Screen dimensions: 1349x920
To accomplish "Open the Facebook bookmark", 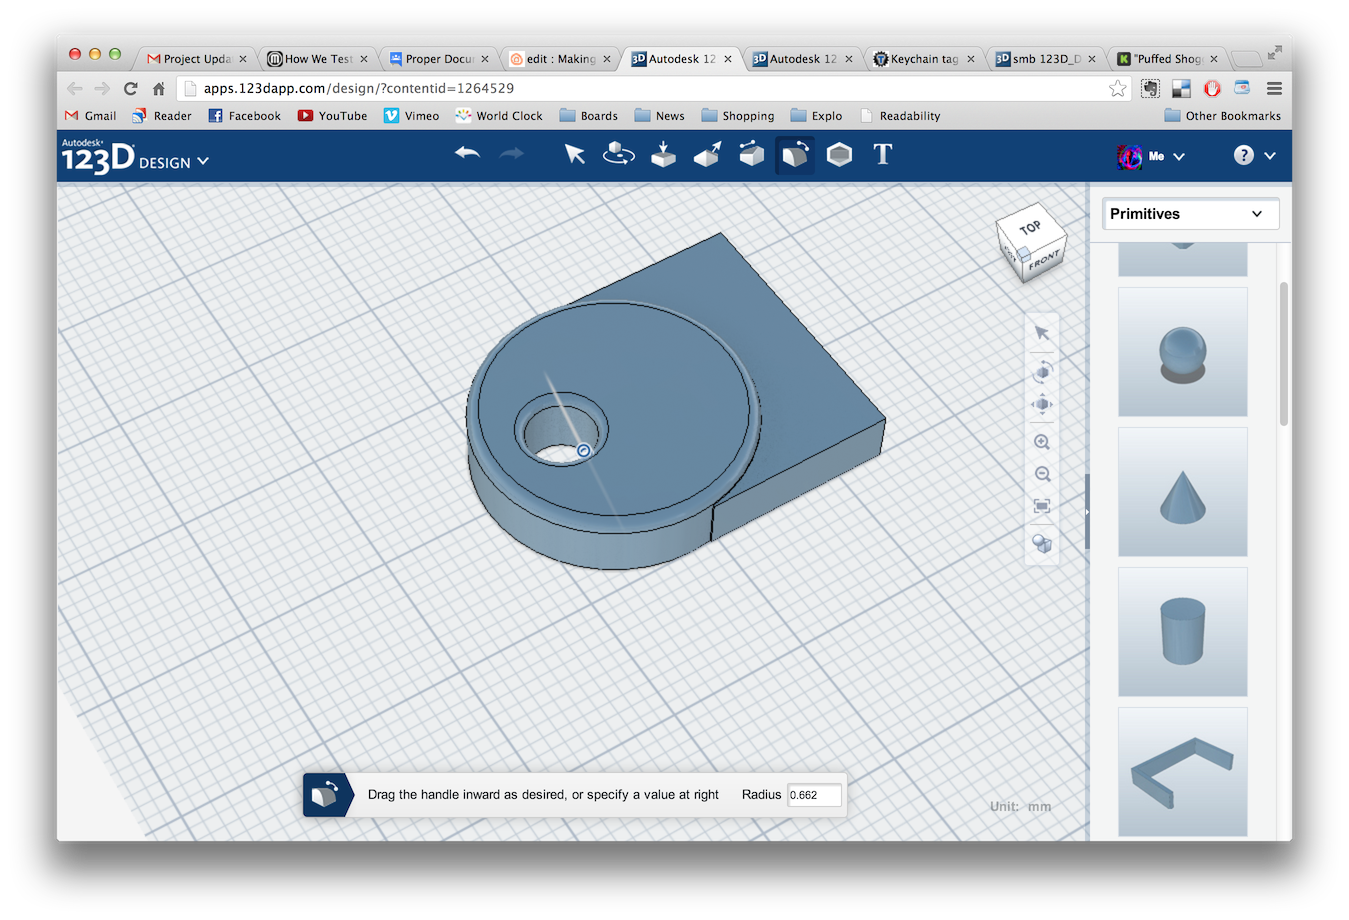I will click(245, 116).
